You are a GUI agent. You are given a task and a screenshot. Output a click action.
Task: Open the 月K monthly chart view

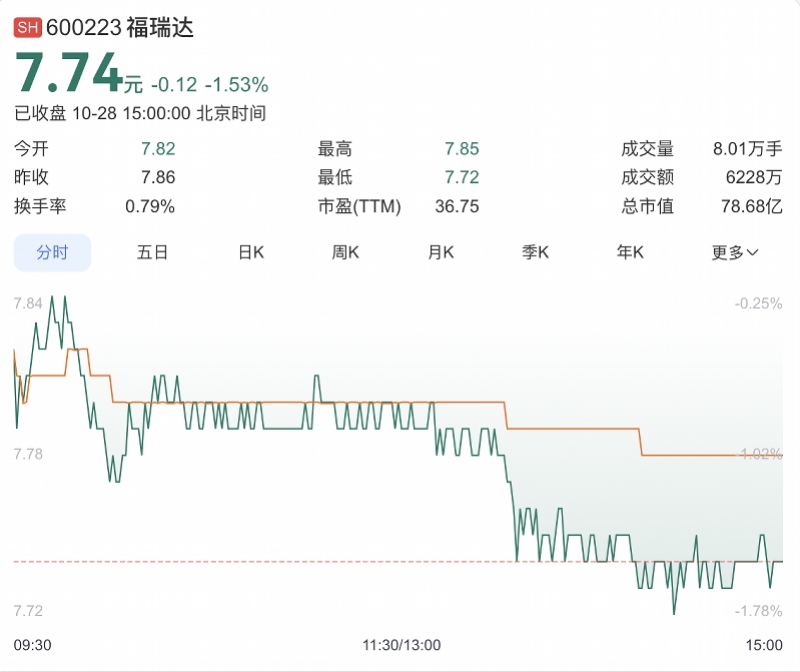click(440, 253)
